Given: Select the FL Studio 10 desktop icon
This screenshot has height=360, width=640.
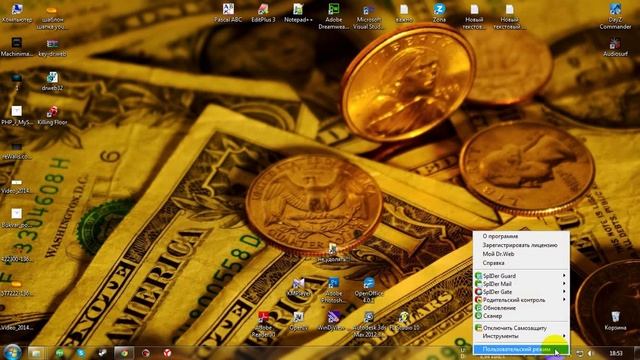Looking at the screenshot, I should click(404, 321).
